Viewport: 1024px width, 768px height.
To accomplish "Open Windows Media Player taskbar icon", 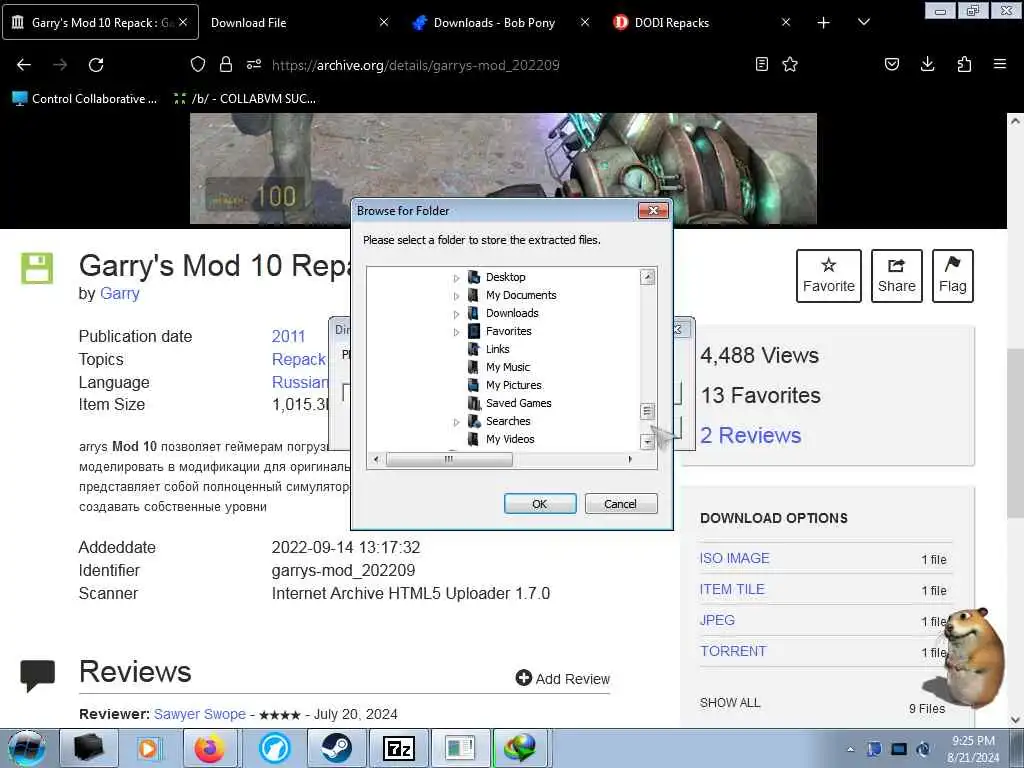I will pos(148,748).
